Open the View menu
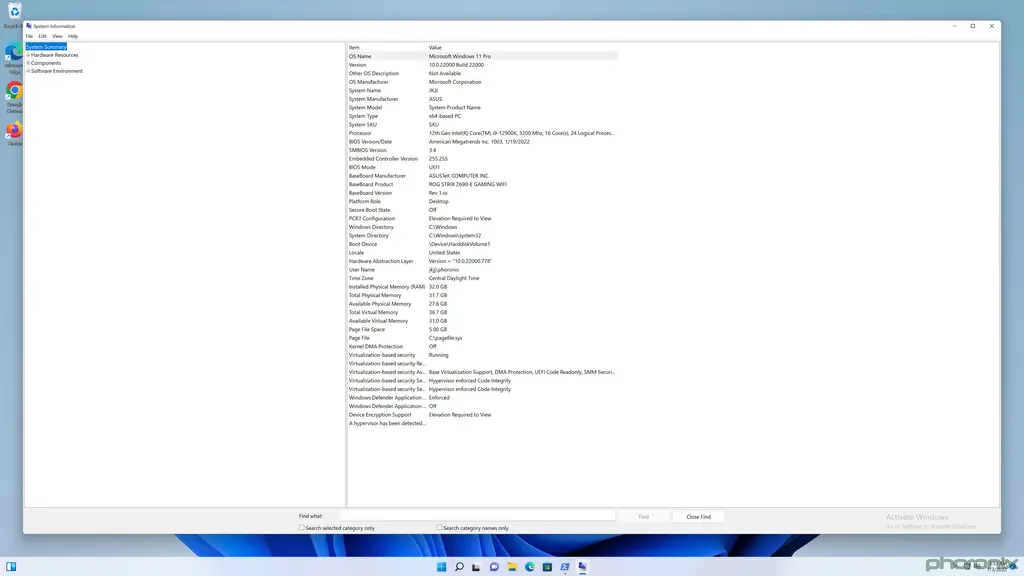The height and width of the screenshot is (576, 1024). [x=57, y=36]
